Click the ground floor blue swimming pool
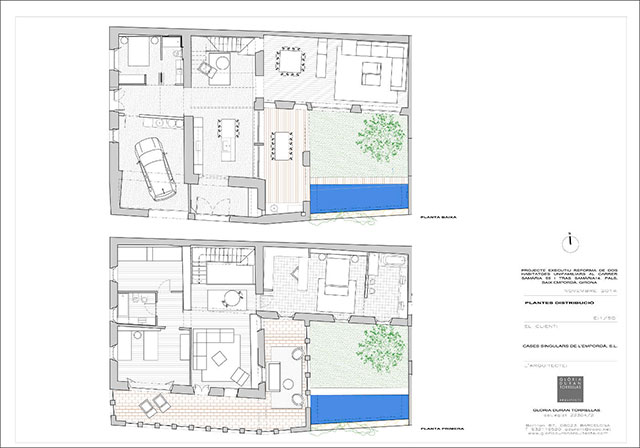640x448 pixels. (360, 196)
